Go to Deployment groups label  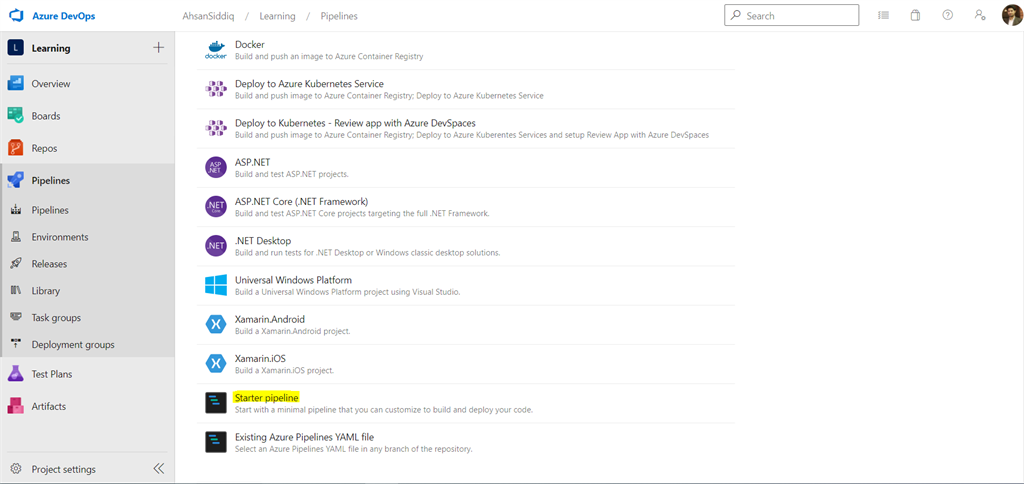[x=73, y=344]
